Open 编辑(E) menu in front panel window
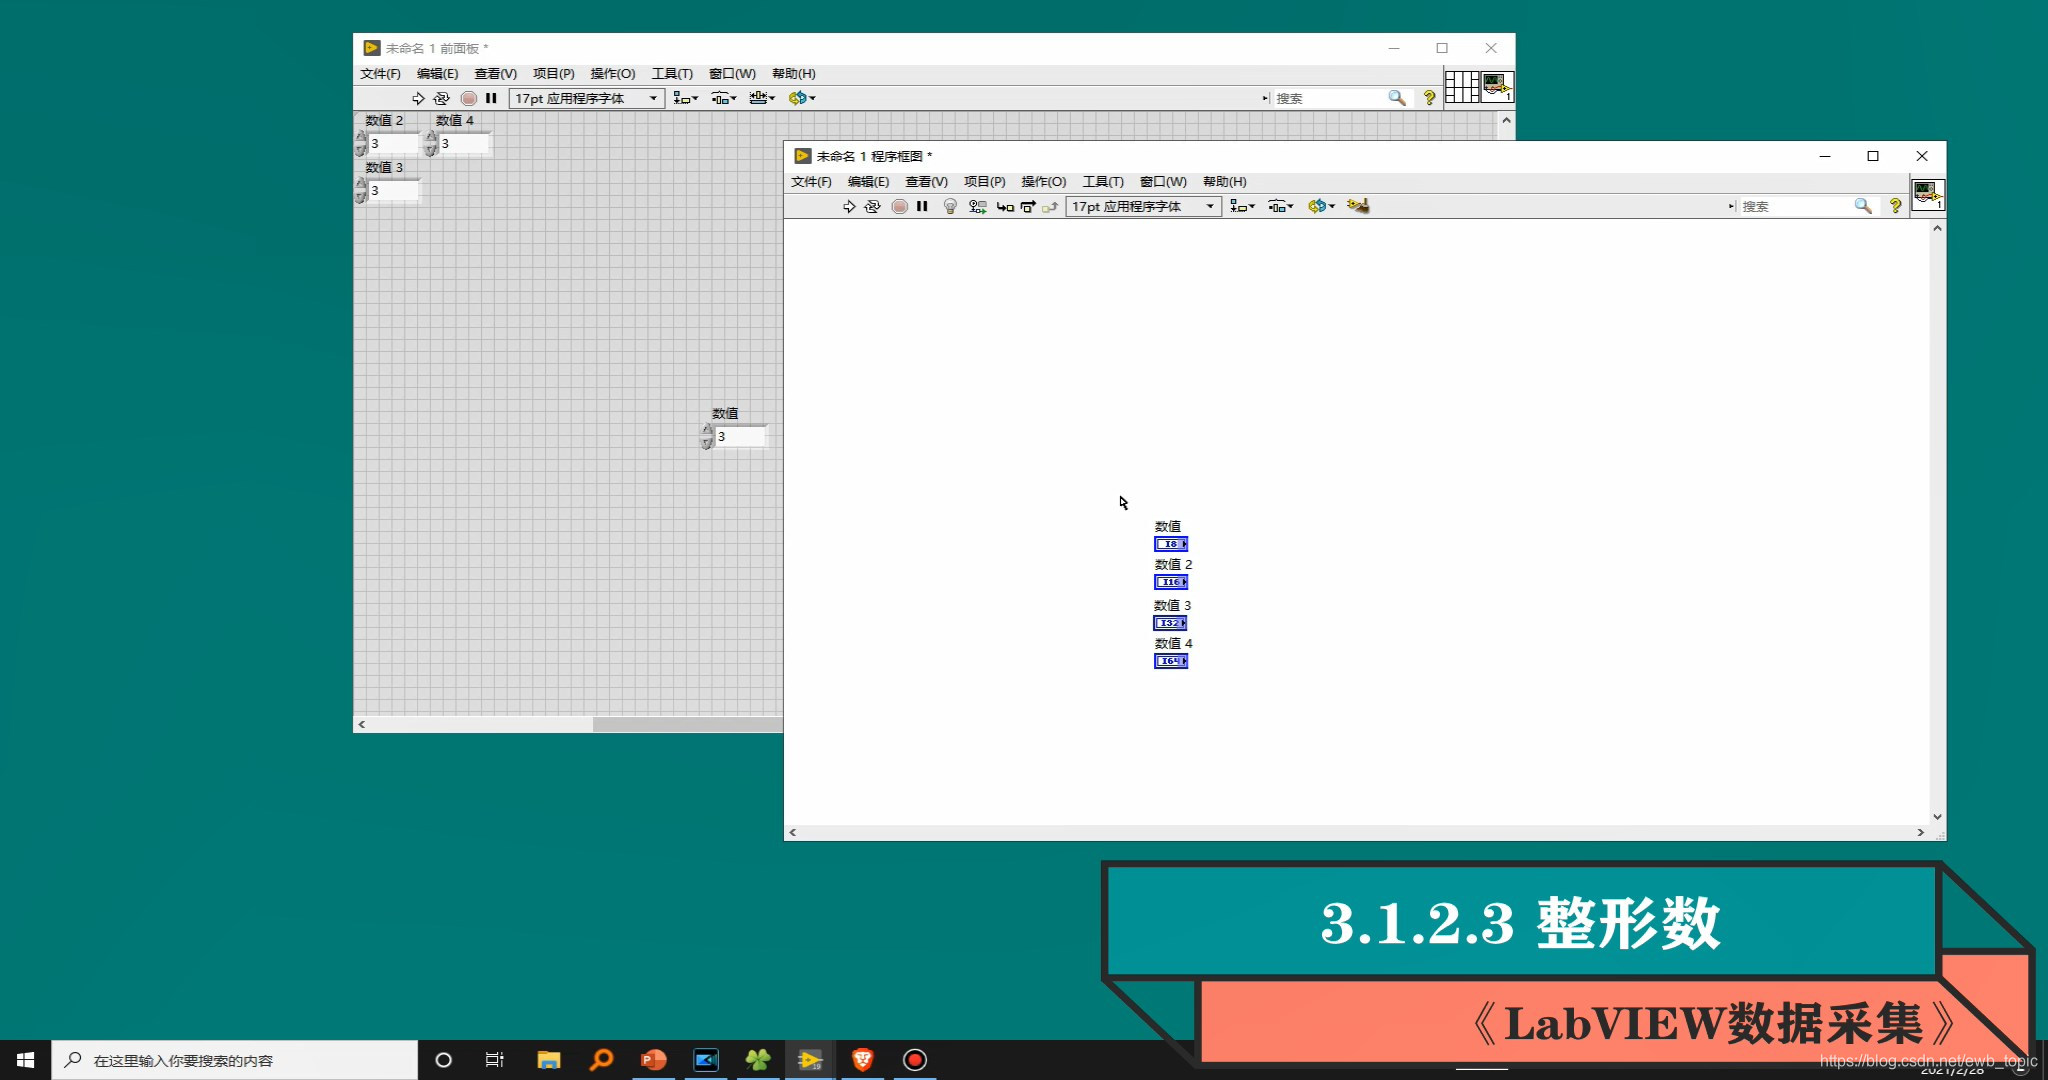The height and width of the screenshot is (1080, 2048). (437, 74)
